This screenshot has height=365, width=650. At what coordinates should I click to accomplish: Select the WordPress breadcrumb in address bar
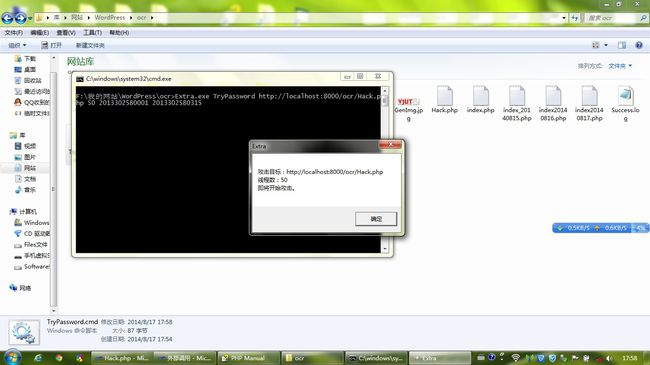(x=109, y=17)
